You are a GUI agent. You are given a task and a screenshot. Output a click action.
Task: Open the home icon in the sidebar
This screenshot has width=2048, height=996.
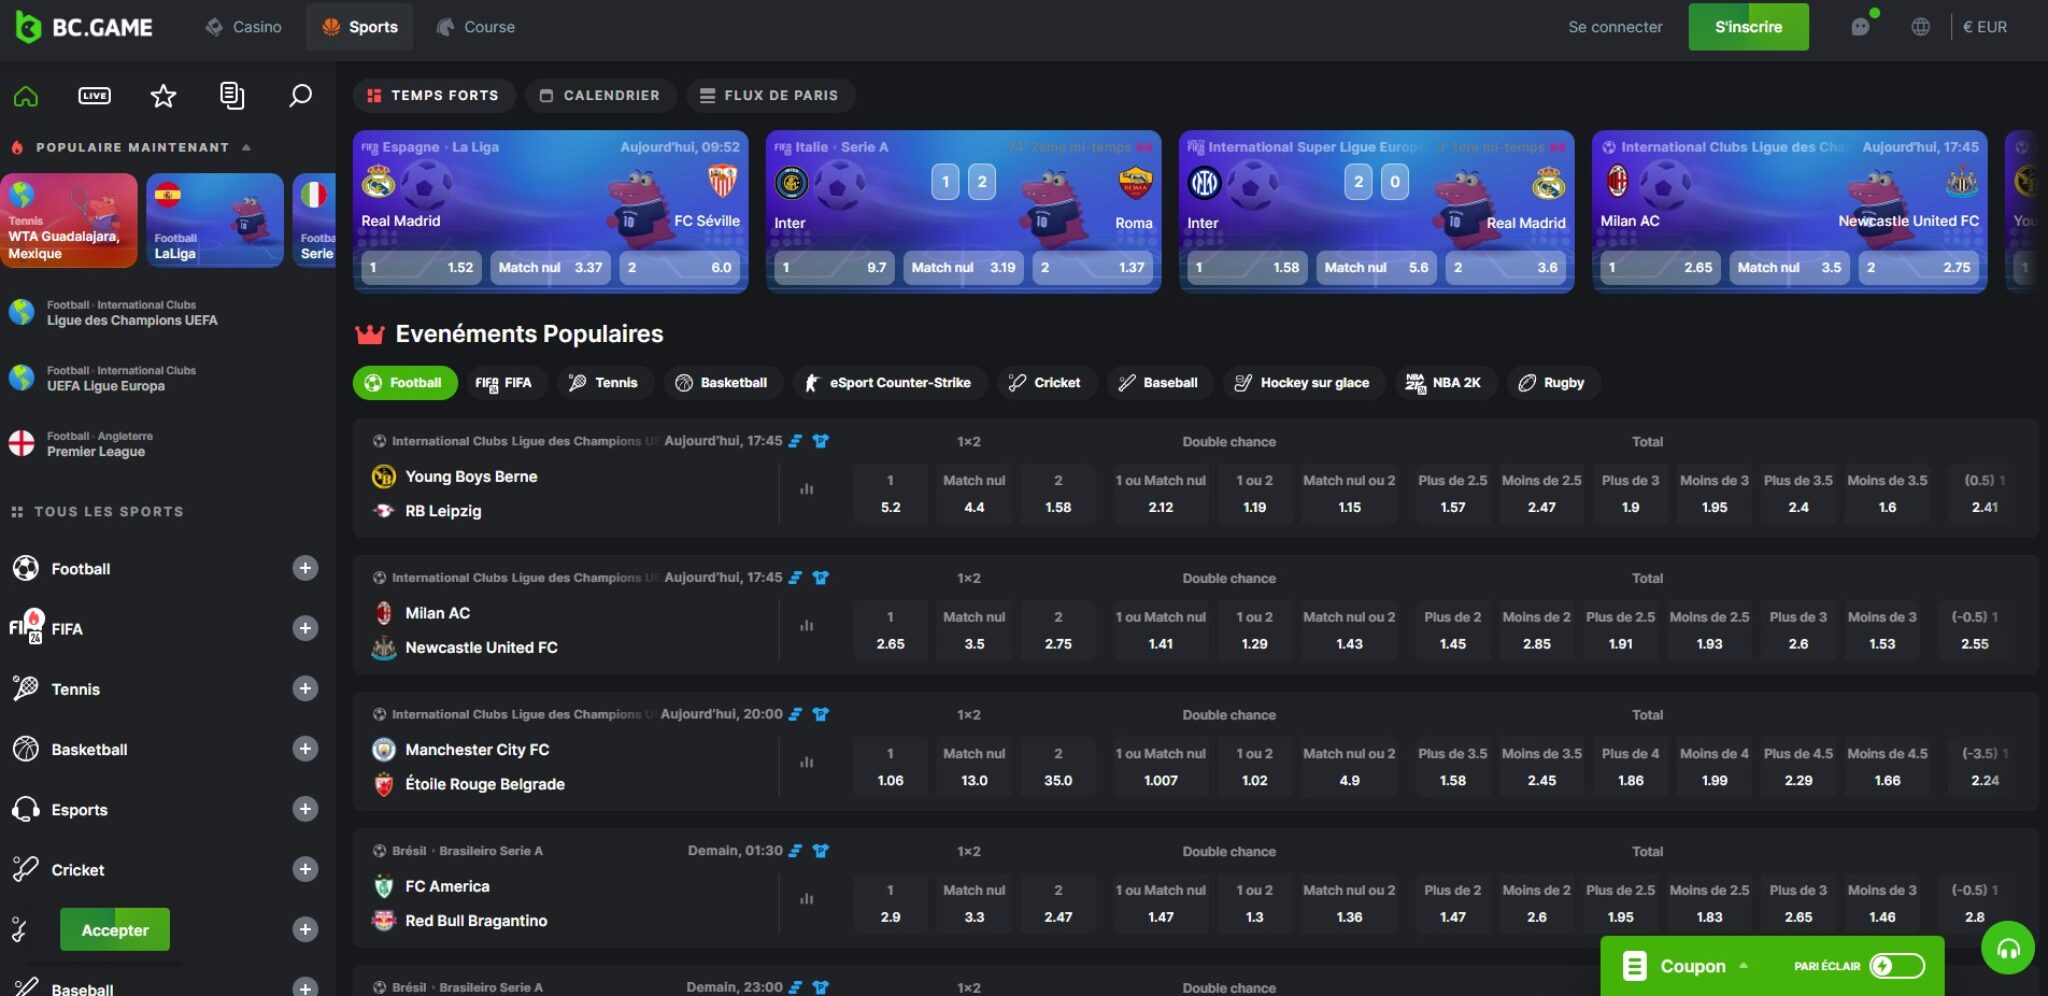tap(26, 96)
